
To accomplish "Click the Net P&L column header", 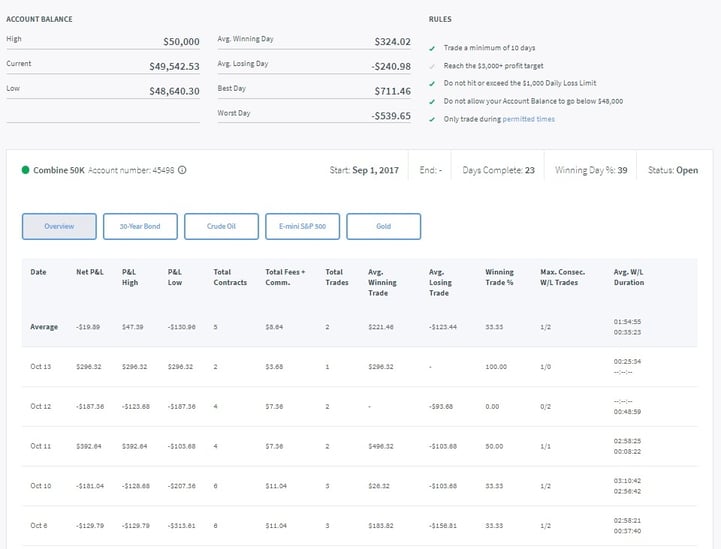I will tap(89, 272).
